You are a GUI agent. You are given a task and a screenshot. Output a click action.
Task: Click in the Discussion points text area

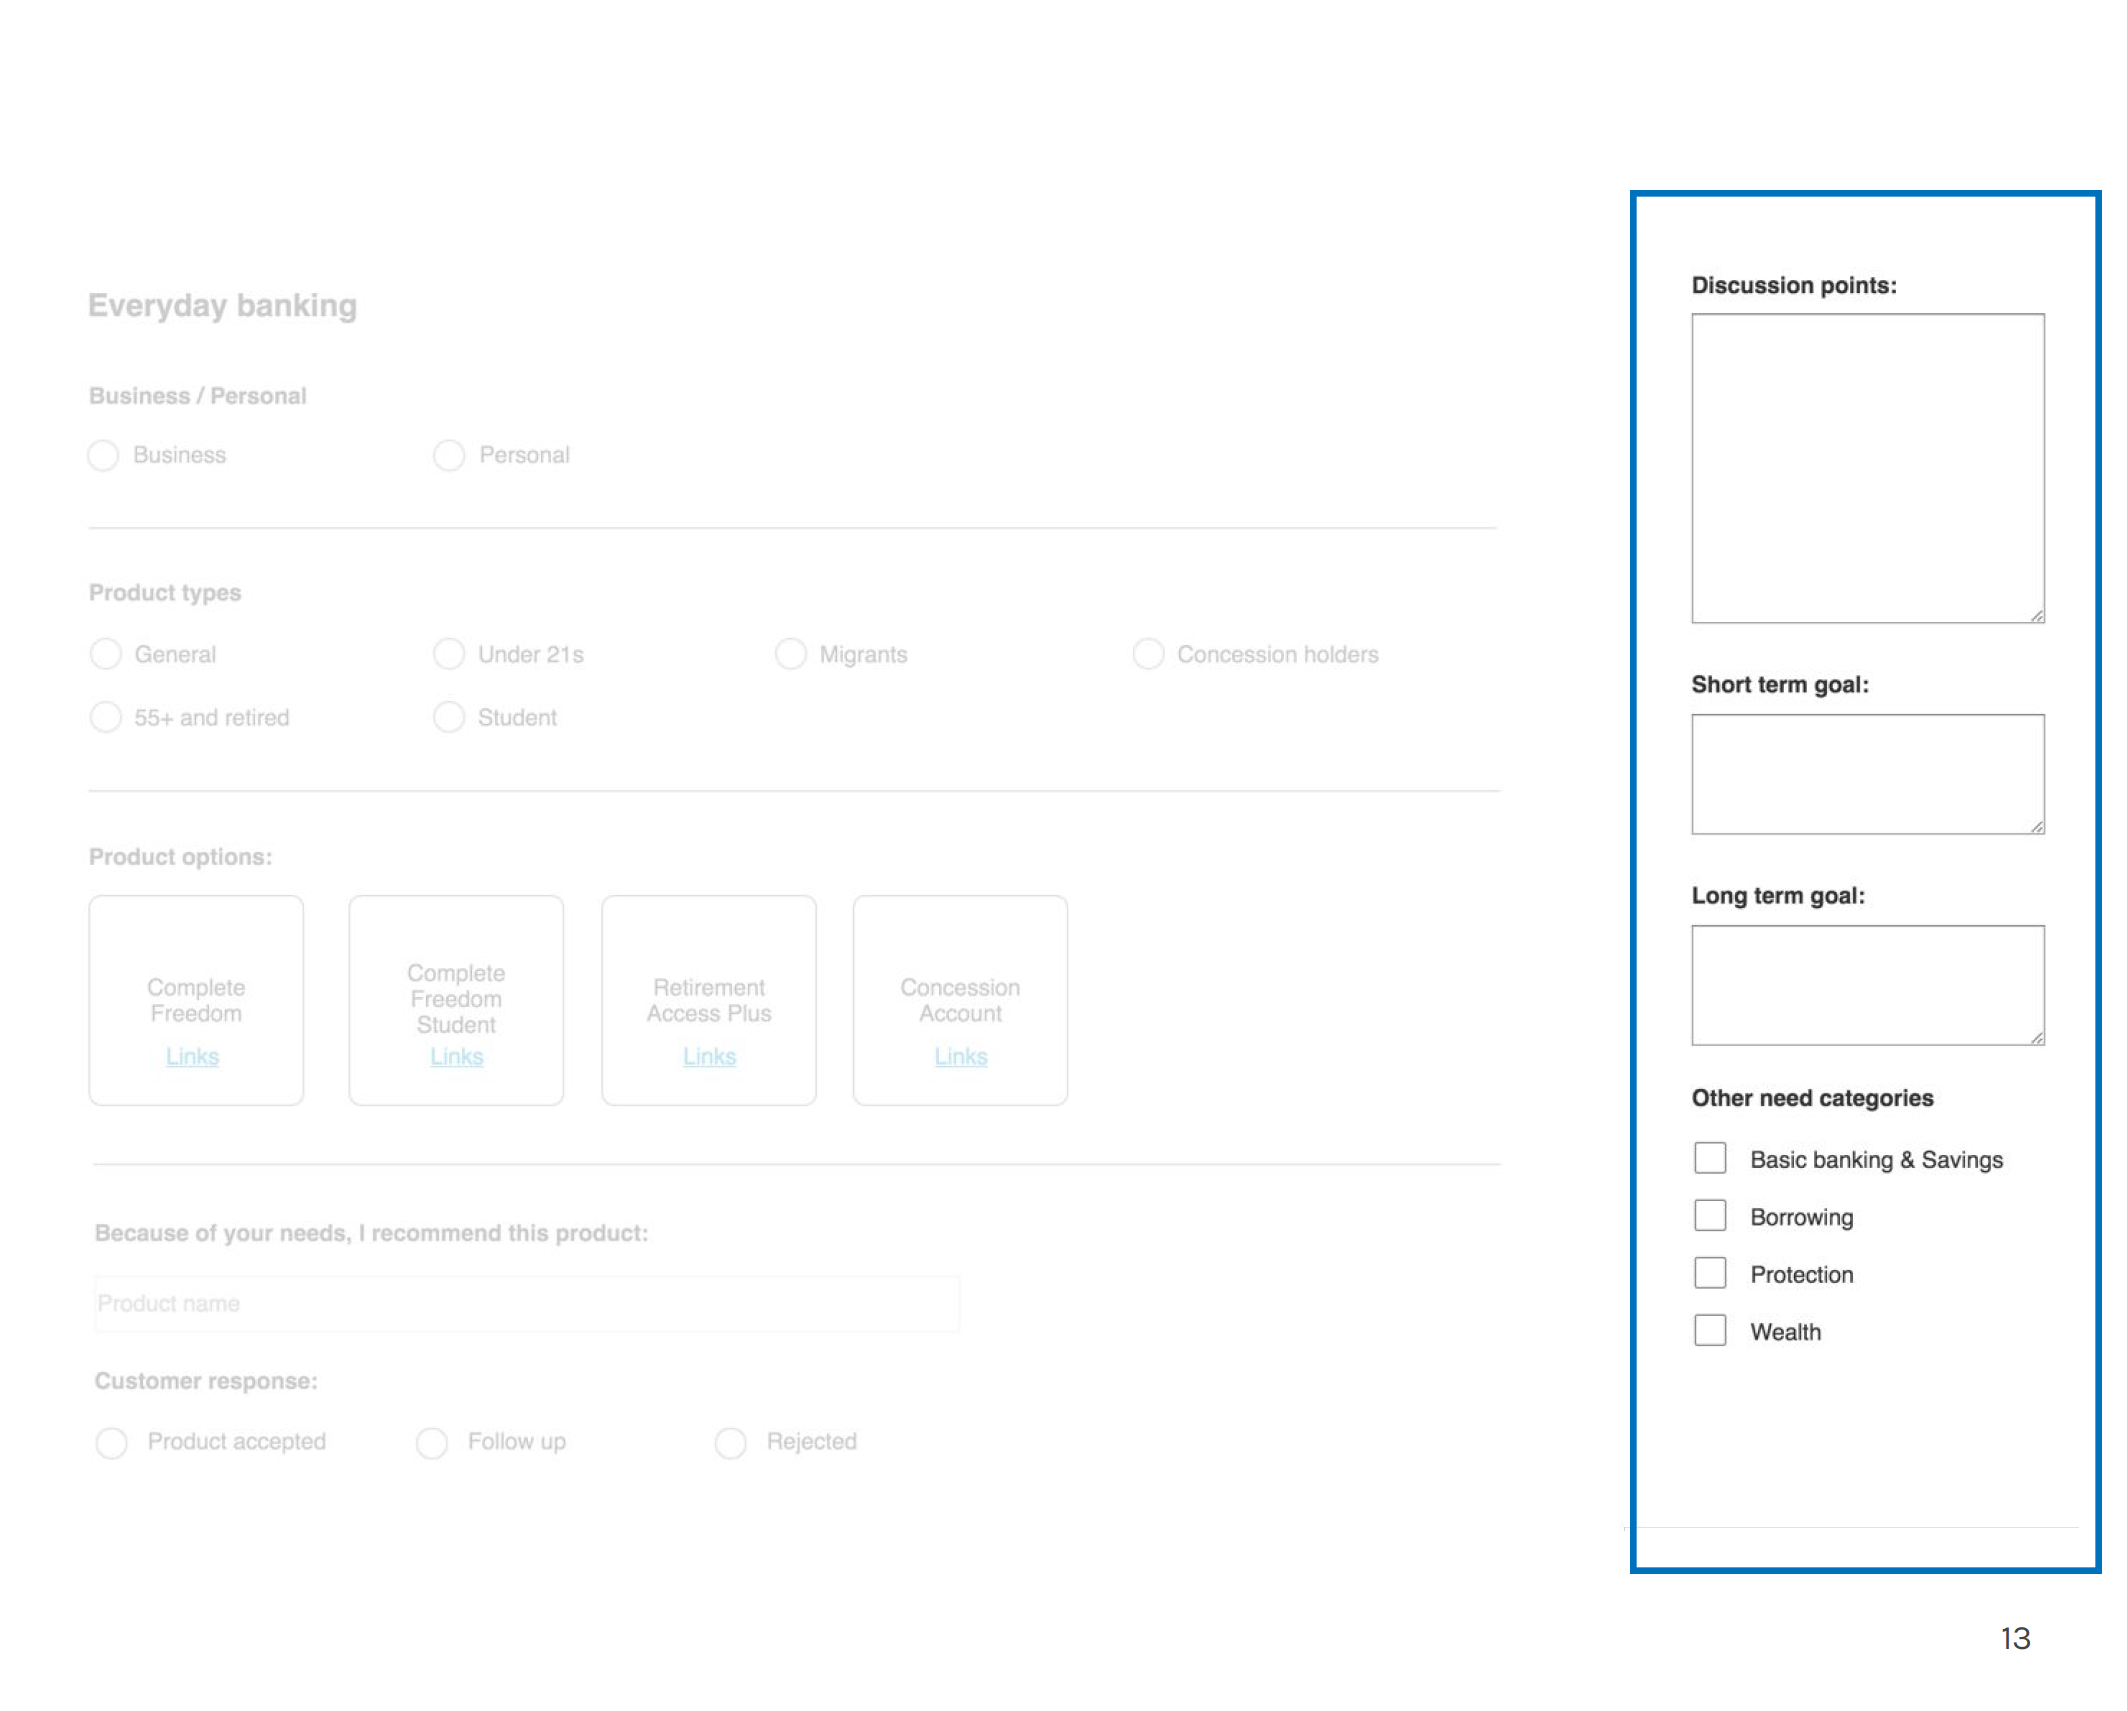click(1867, 468)
